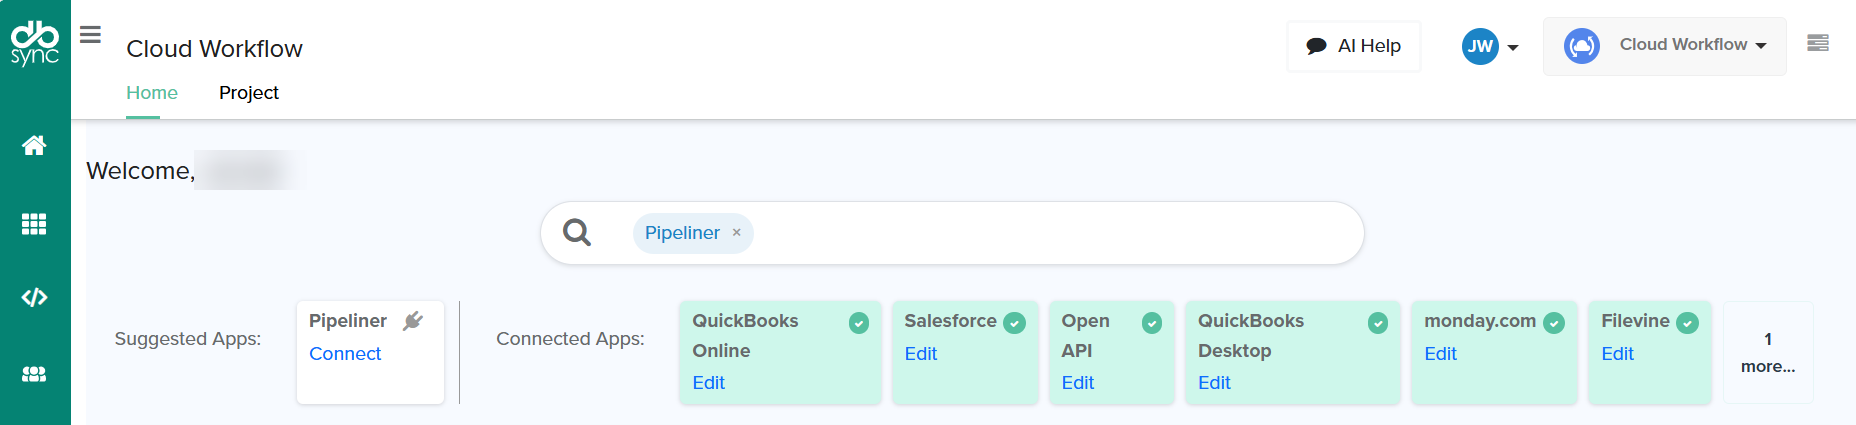Open the top-right list panel icon
Screen dimensions: 1856x425
[1817, 43]
